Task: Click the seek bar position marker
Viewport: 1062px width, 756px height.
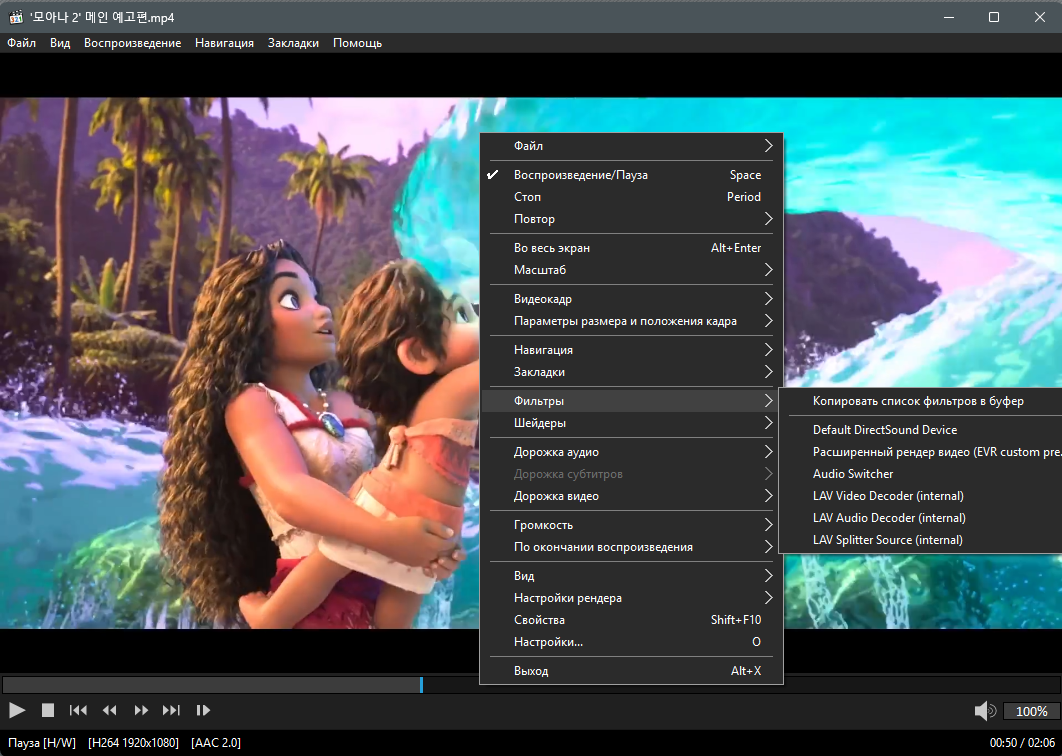Action: tap(421, 684)
